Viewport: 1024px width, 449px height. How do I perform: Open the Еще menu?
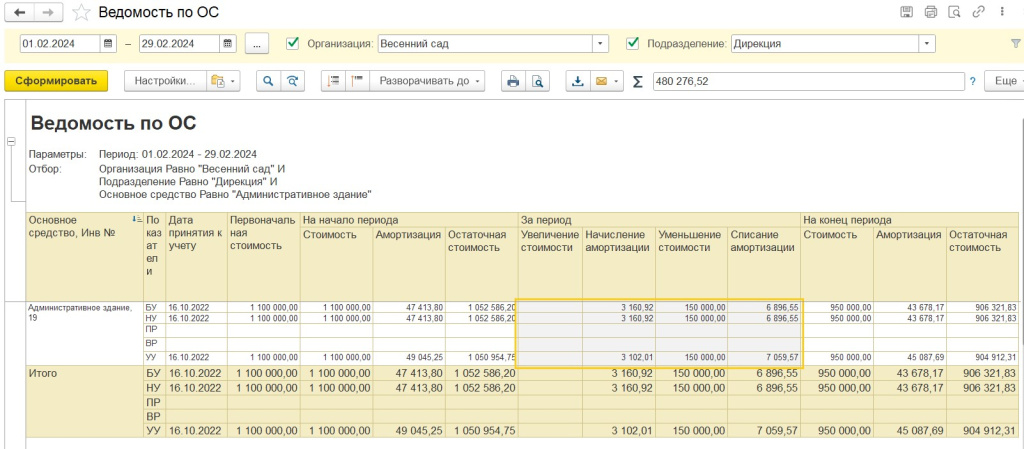1006,81
